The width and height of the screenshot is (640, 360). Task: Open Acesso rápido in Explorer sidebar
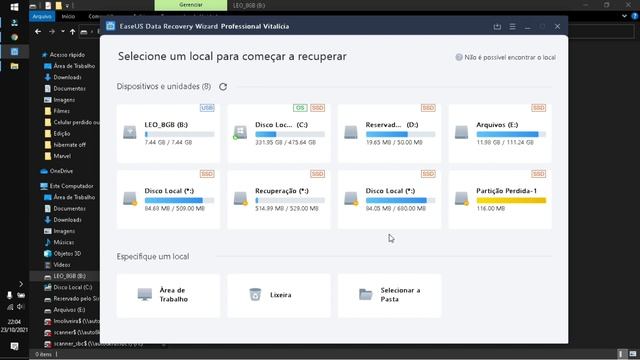click(x=63, y=55)
